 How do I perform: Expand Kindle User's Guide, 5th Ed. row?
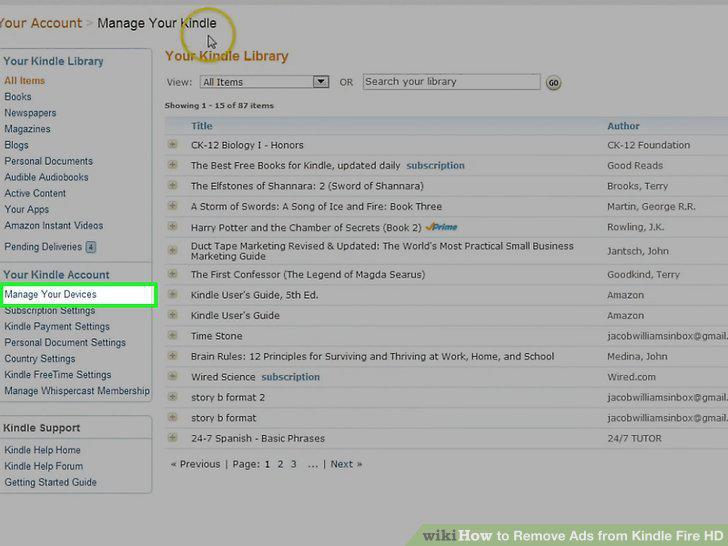[x=172, y=294]
